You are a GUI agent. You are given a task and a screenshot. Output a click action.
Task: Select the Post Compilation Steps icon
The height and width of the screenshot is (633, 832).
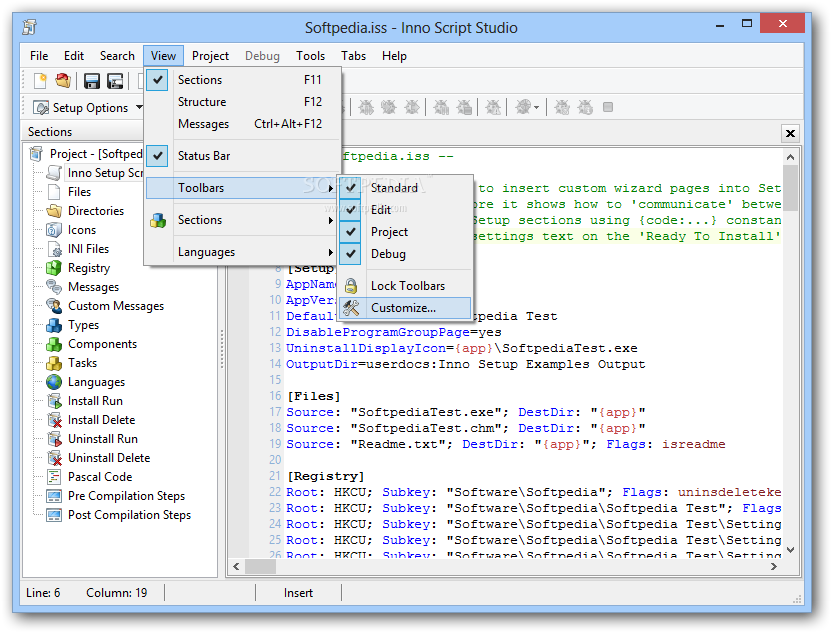pos(54,515)
